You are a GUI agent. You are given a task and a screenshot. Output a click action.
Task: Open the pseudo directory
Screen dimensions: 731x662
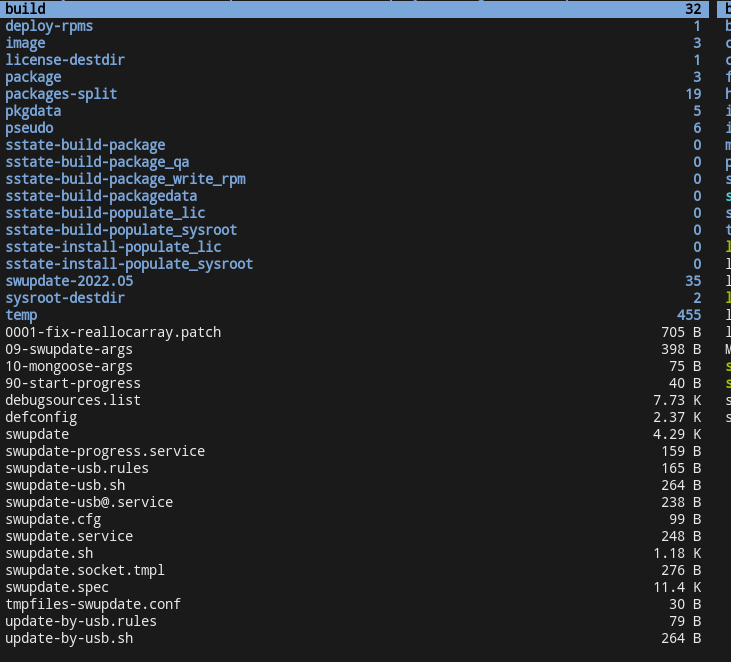click(29, 128)
